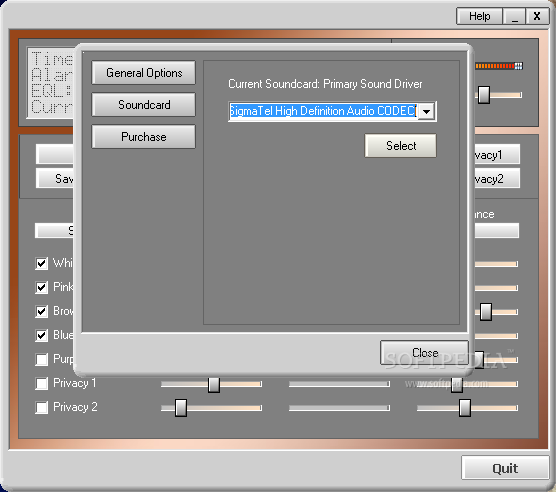Expand the soundcard dropdown arrow
The image size is (556, 492).
coord(427,112)
